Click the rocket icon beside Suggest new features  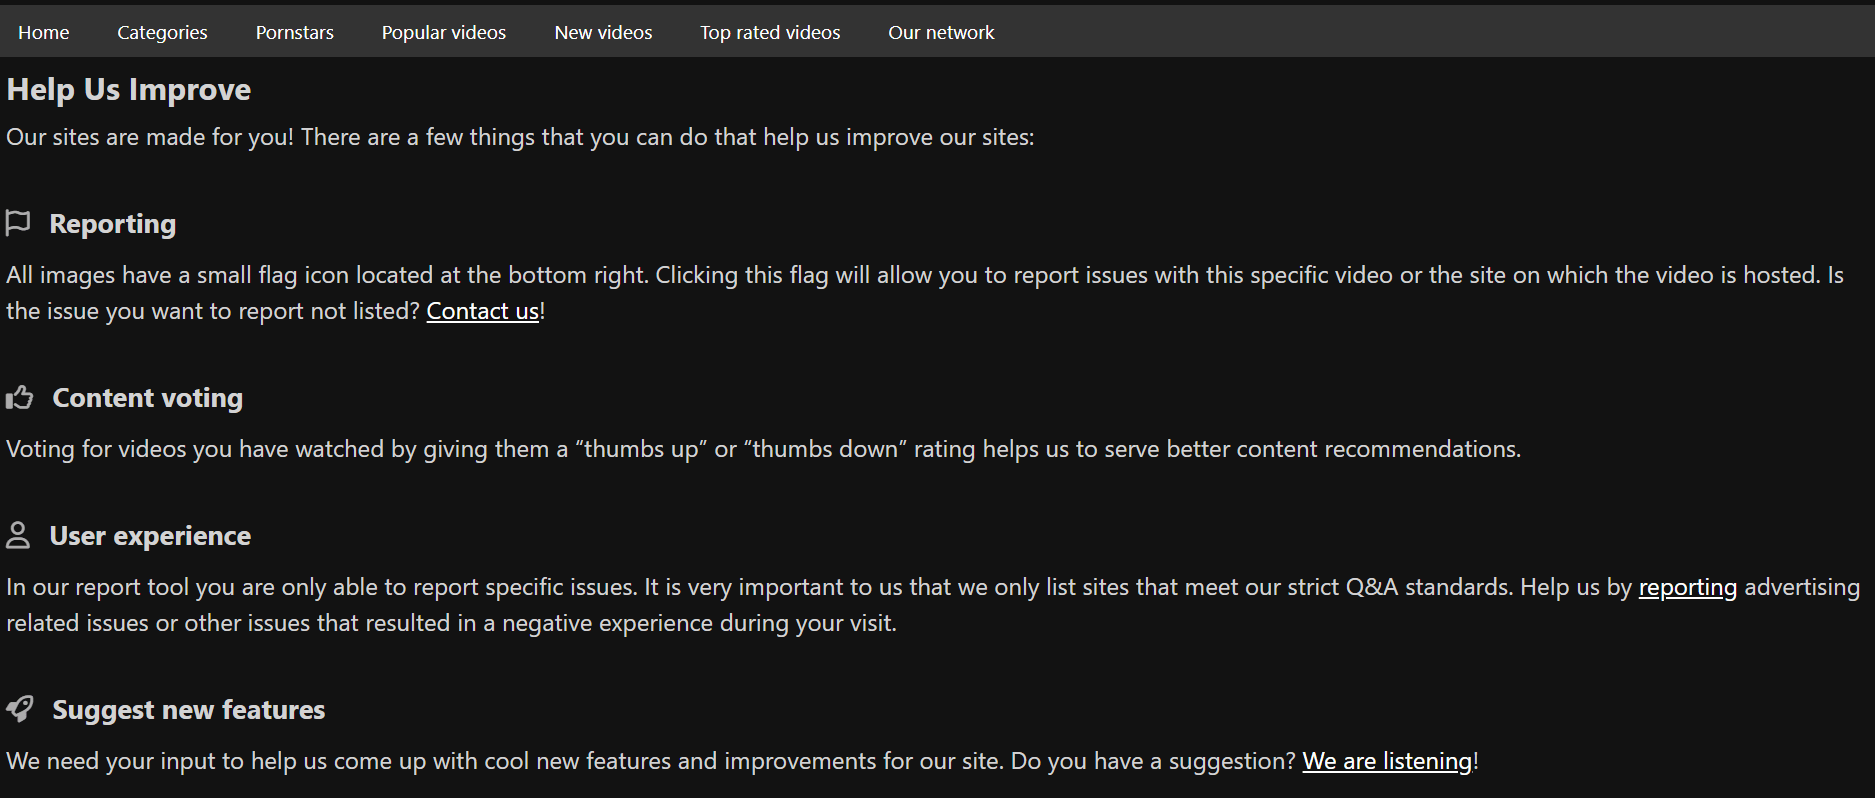tap(19, 709)
